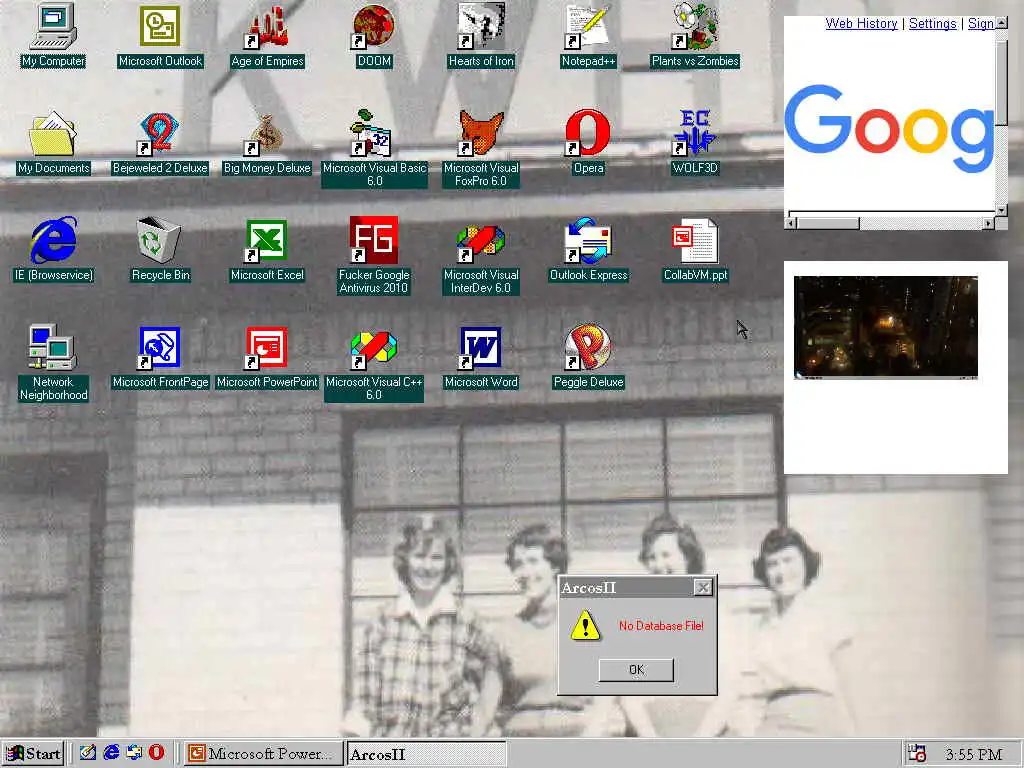The image size is (1024, 768).
Task: Click the Sign in link
Action: point(981,24)
